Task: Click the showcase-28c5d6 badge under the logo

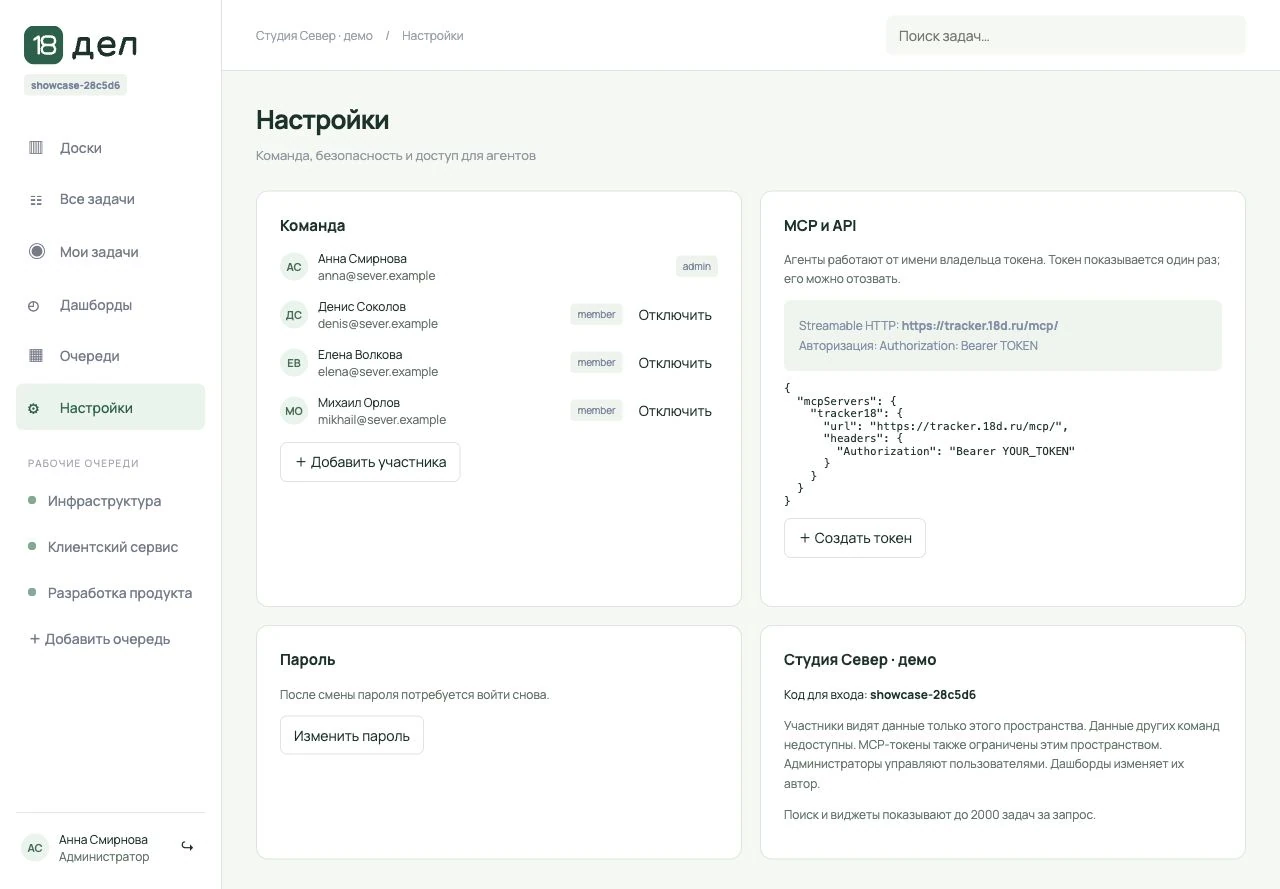Action: click(76, 86)
